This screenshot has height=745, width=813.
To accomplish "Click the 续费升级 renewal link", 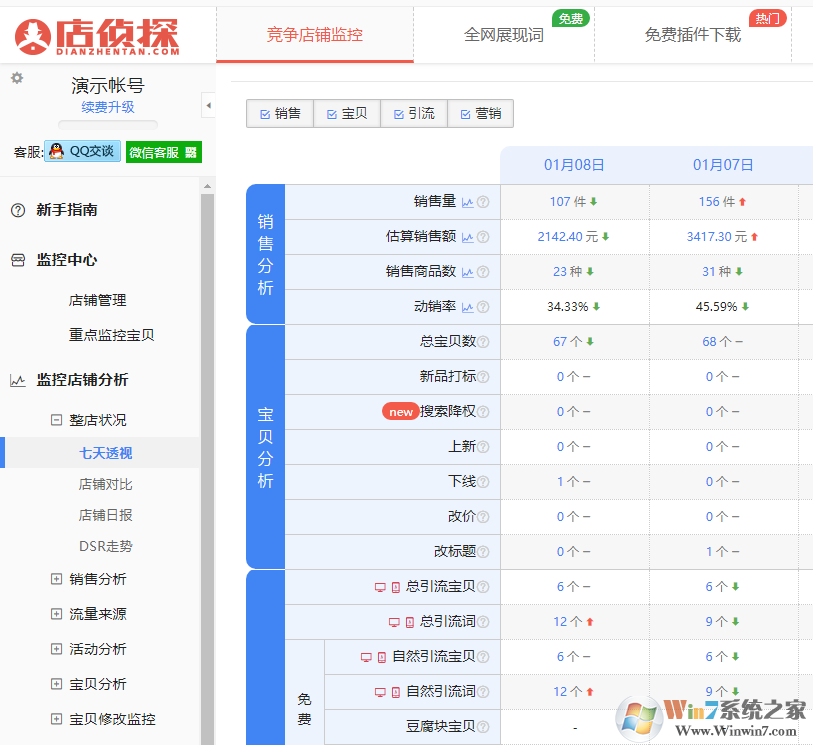I will 109,107.
